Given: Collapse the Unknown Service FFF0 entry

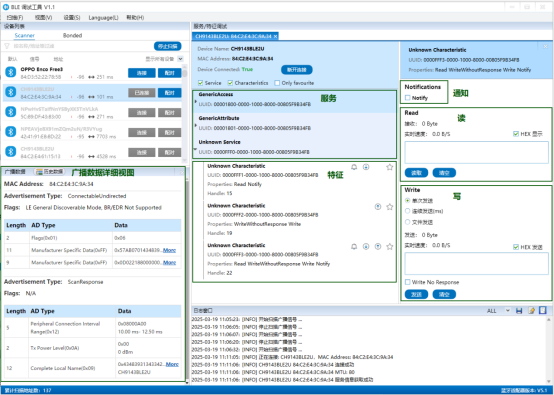Looking at the screenshot, I should click(196, 149).
